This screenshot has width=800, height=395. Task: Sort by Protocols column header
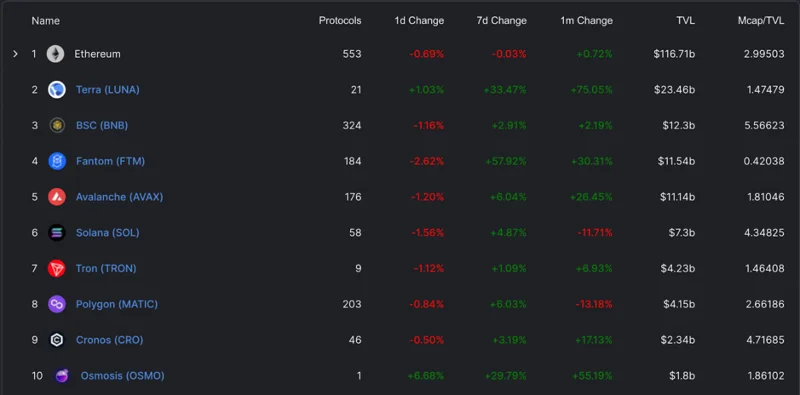pyautogui.click(x=340, y=21)
